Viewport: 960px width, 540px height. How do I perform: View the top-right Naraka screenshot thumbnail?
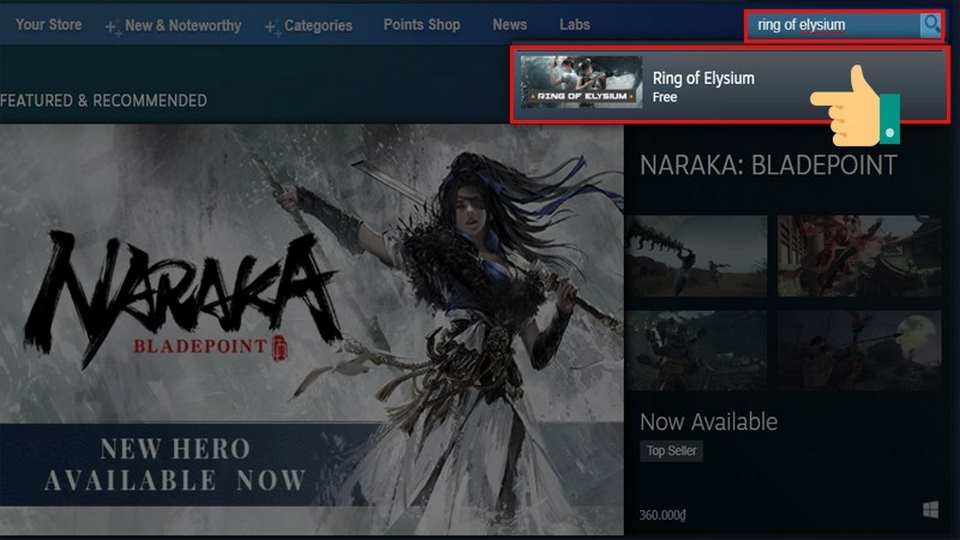860,256
